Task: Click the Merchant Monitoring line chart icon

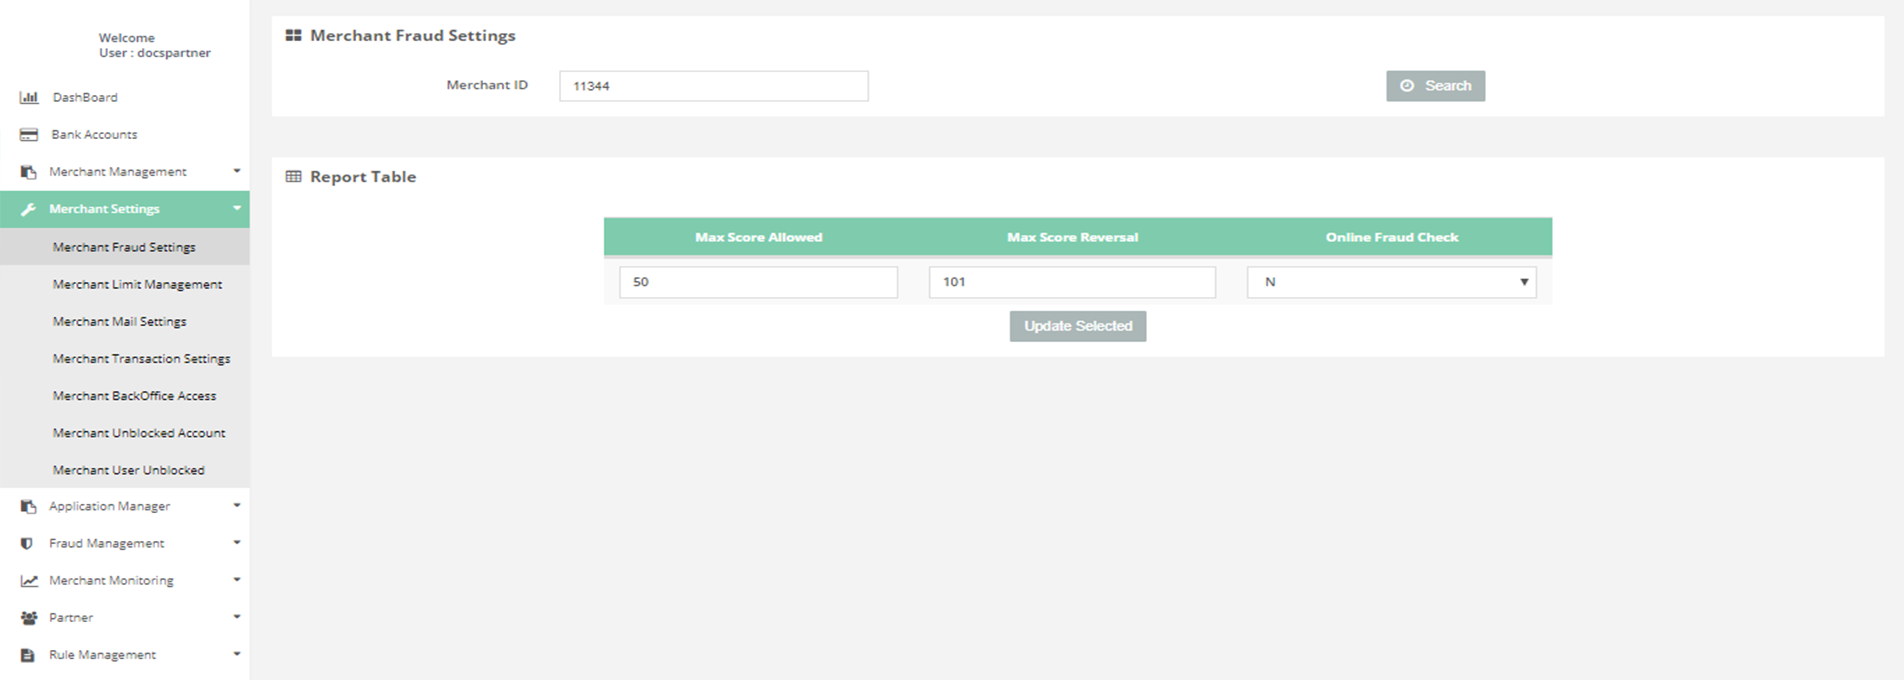Action: (29, 580)
